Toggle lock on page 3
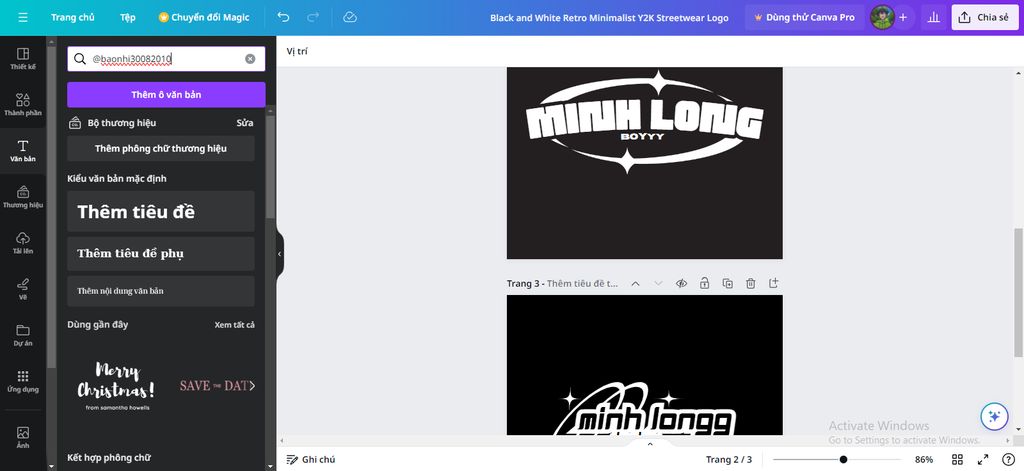The width and height of the screenshot is (1024, 471). (705, 283)
